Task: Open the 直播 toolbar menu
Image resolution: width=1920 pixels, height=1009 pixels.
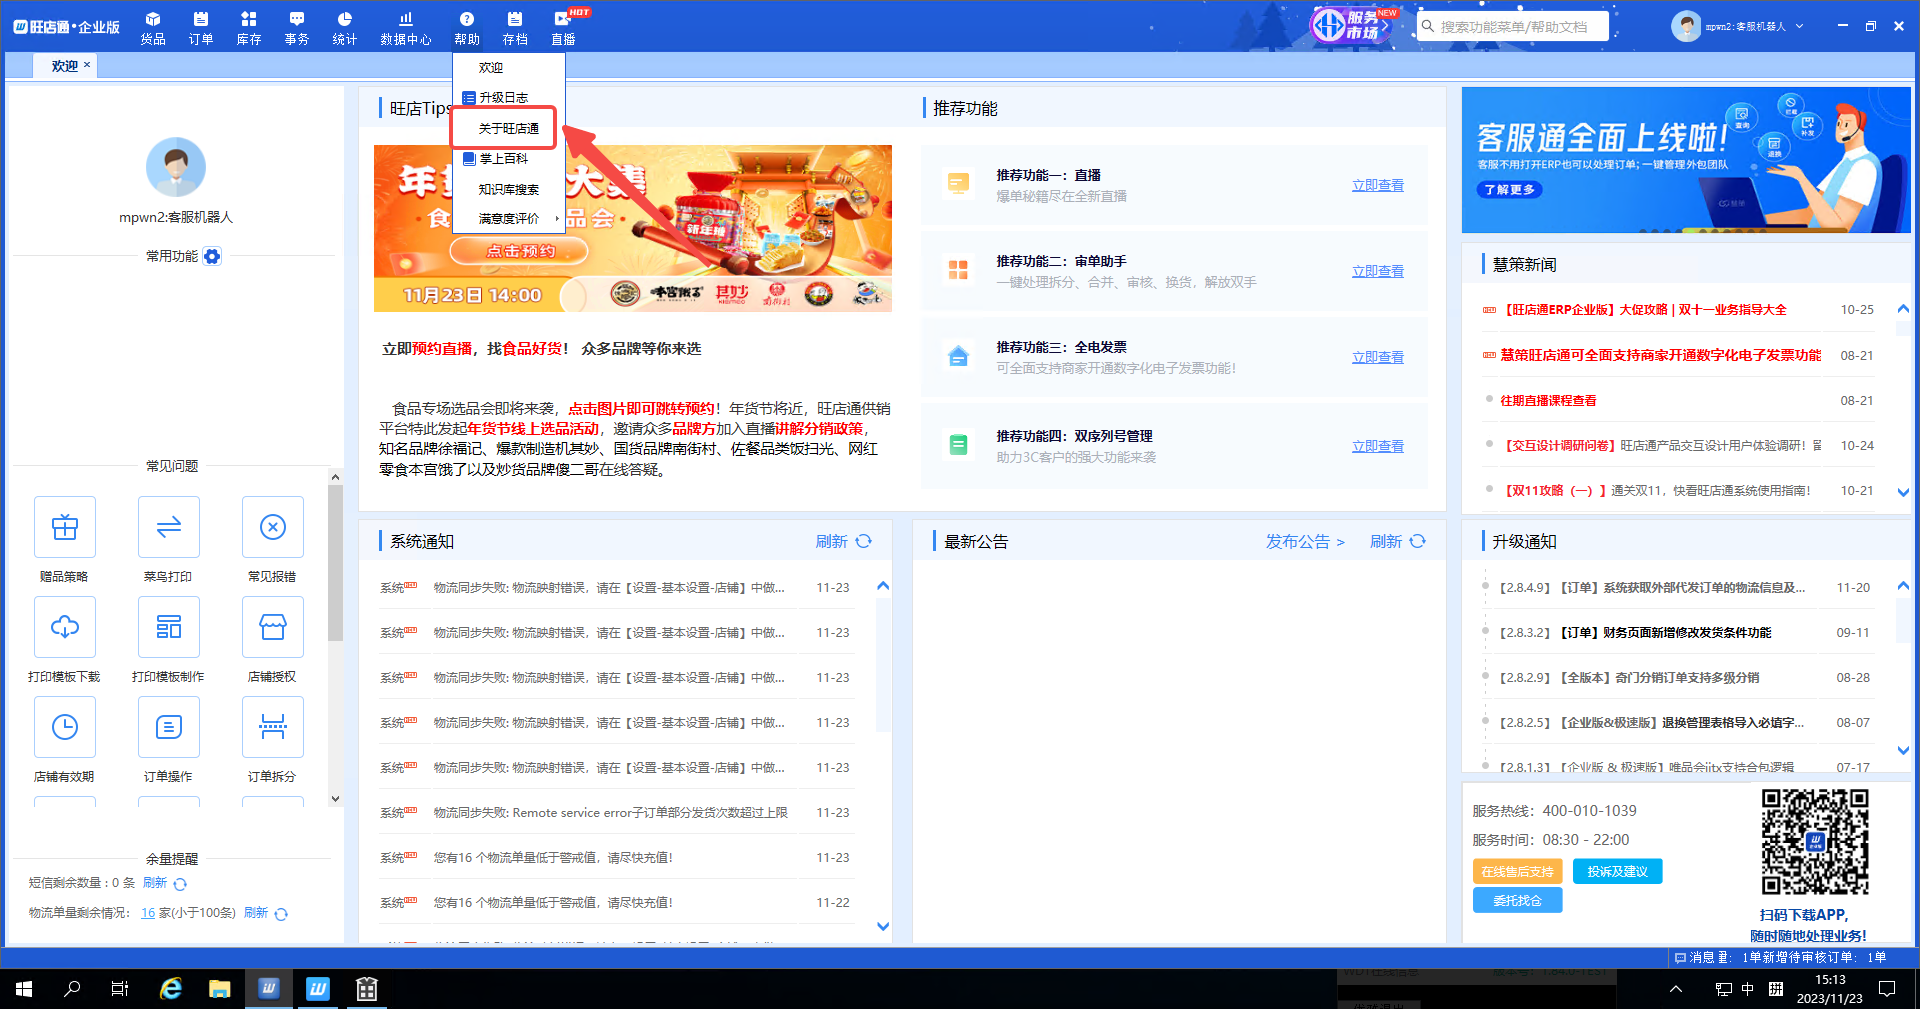Action: [563, 28]
